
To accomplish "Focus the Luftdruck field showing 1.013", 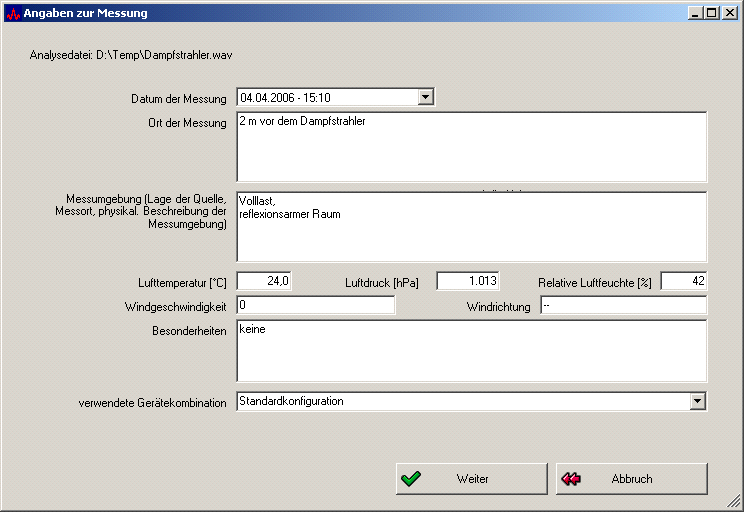I will click(x=468, y=281).
